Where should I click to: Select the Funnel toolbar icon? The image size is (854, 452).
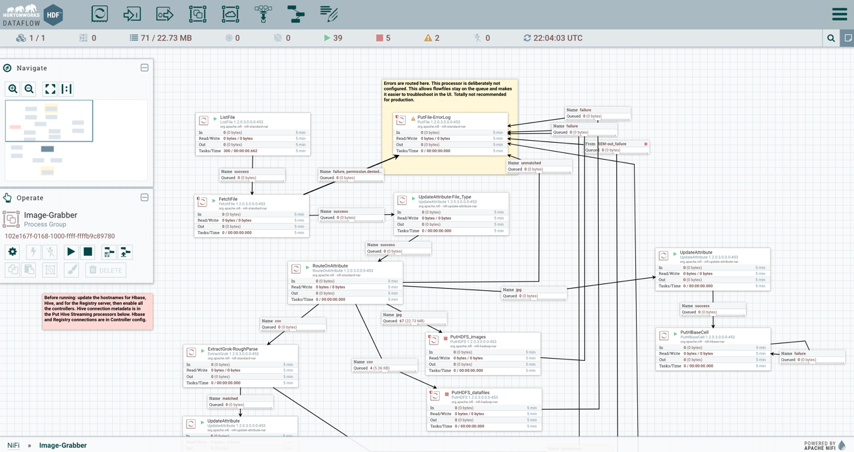[x=263, y=14]
